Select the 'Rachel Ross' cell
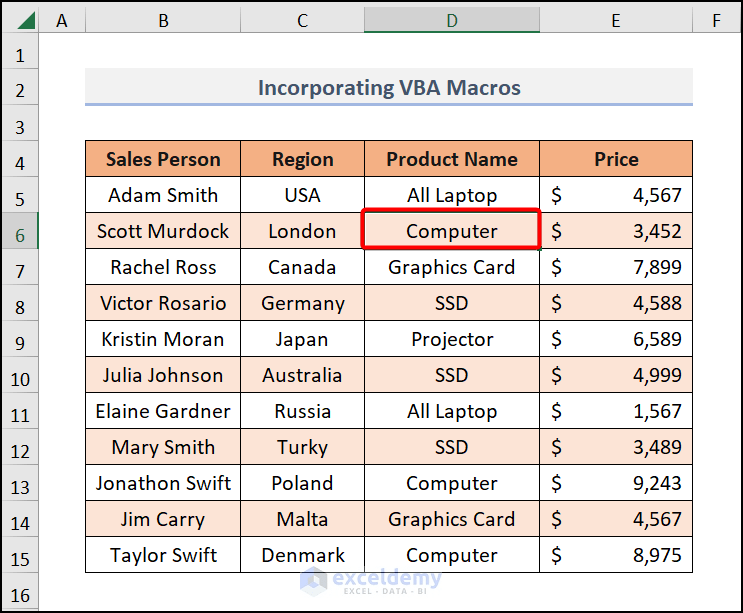This screenshot has width=743, height=613. [163, 267]
